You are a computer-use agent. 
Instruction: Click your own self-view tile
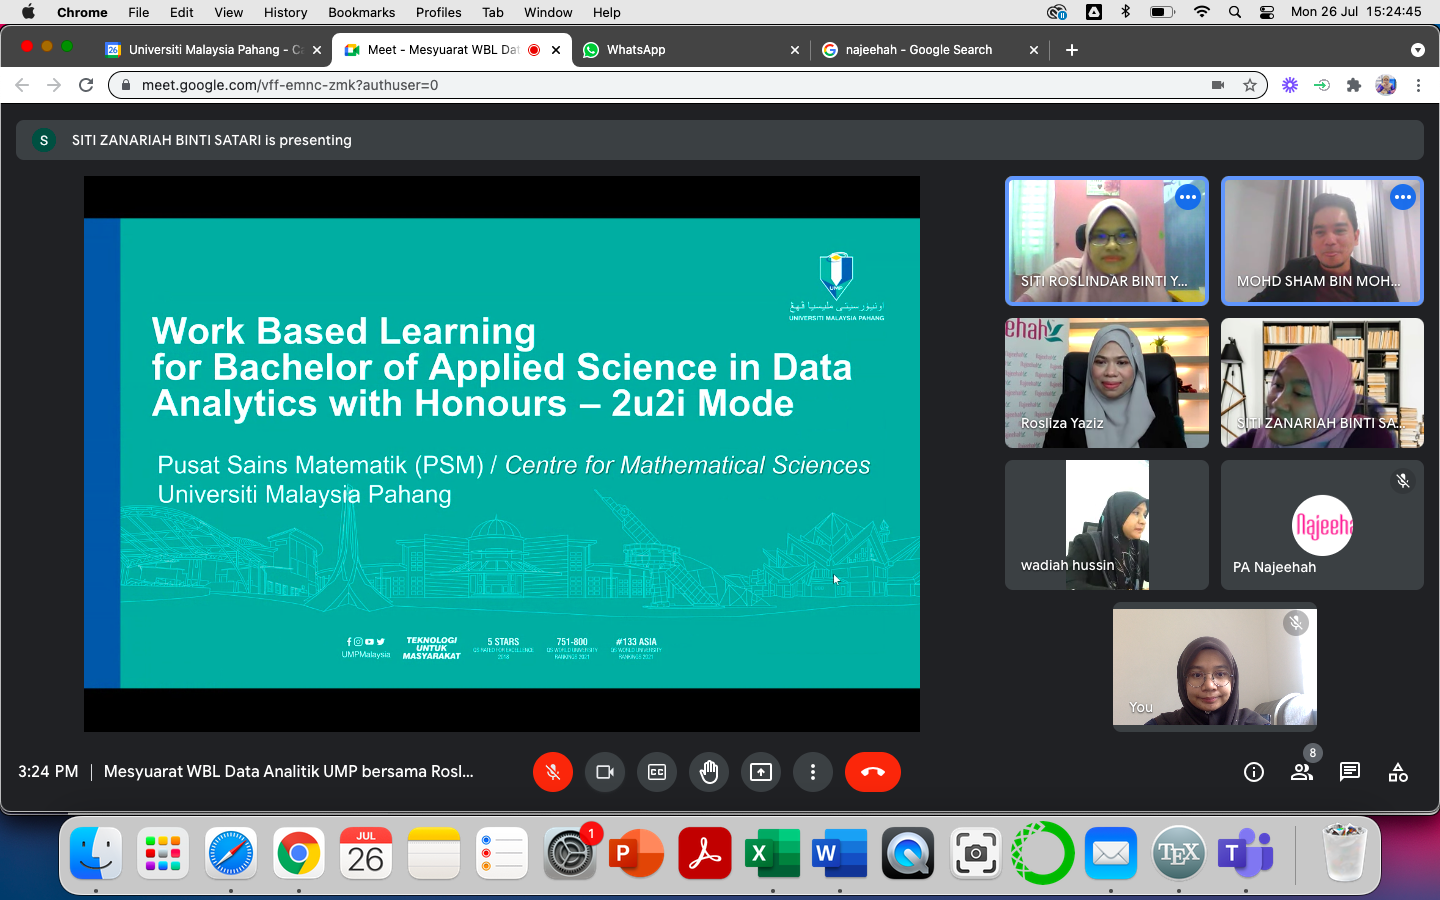tap(1215, 667)
